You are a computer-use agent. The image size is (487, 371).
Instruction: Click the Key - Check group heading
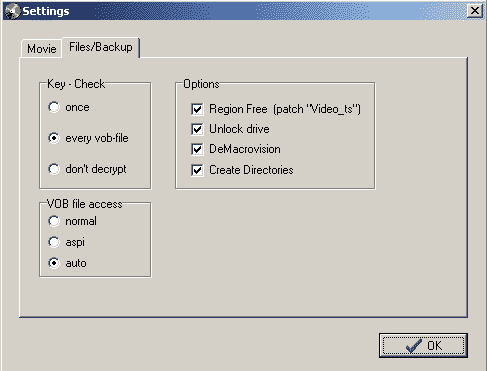pyautogui.click(x=76, y=84)
